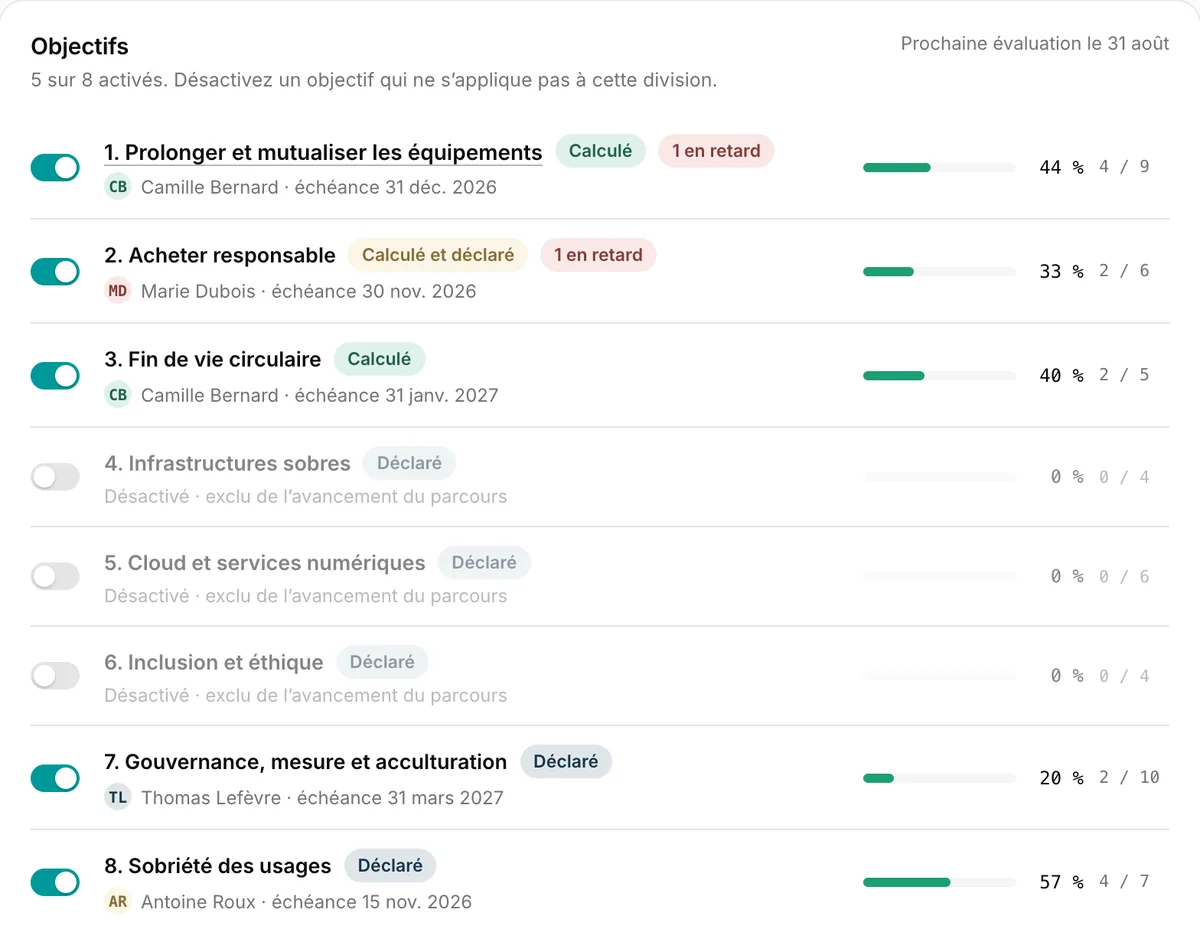Open the Prolonger et mutualiser les équipements link
The height and width of the screenshot is (942, 1200).
pyautogui.click(x=323, y=152)
